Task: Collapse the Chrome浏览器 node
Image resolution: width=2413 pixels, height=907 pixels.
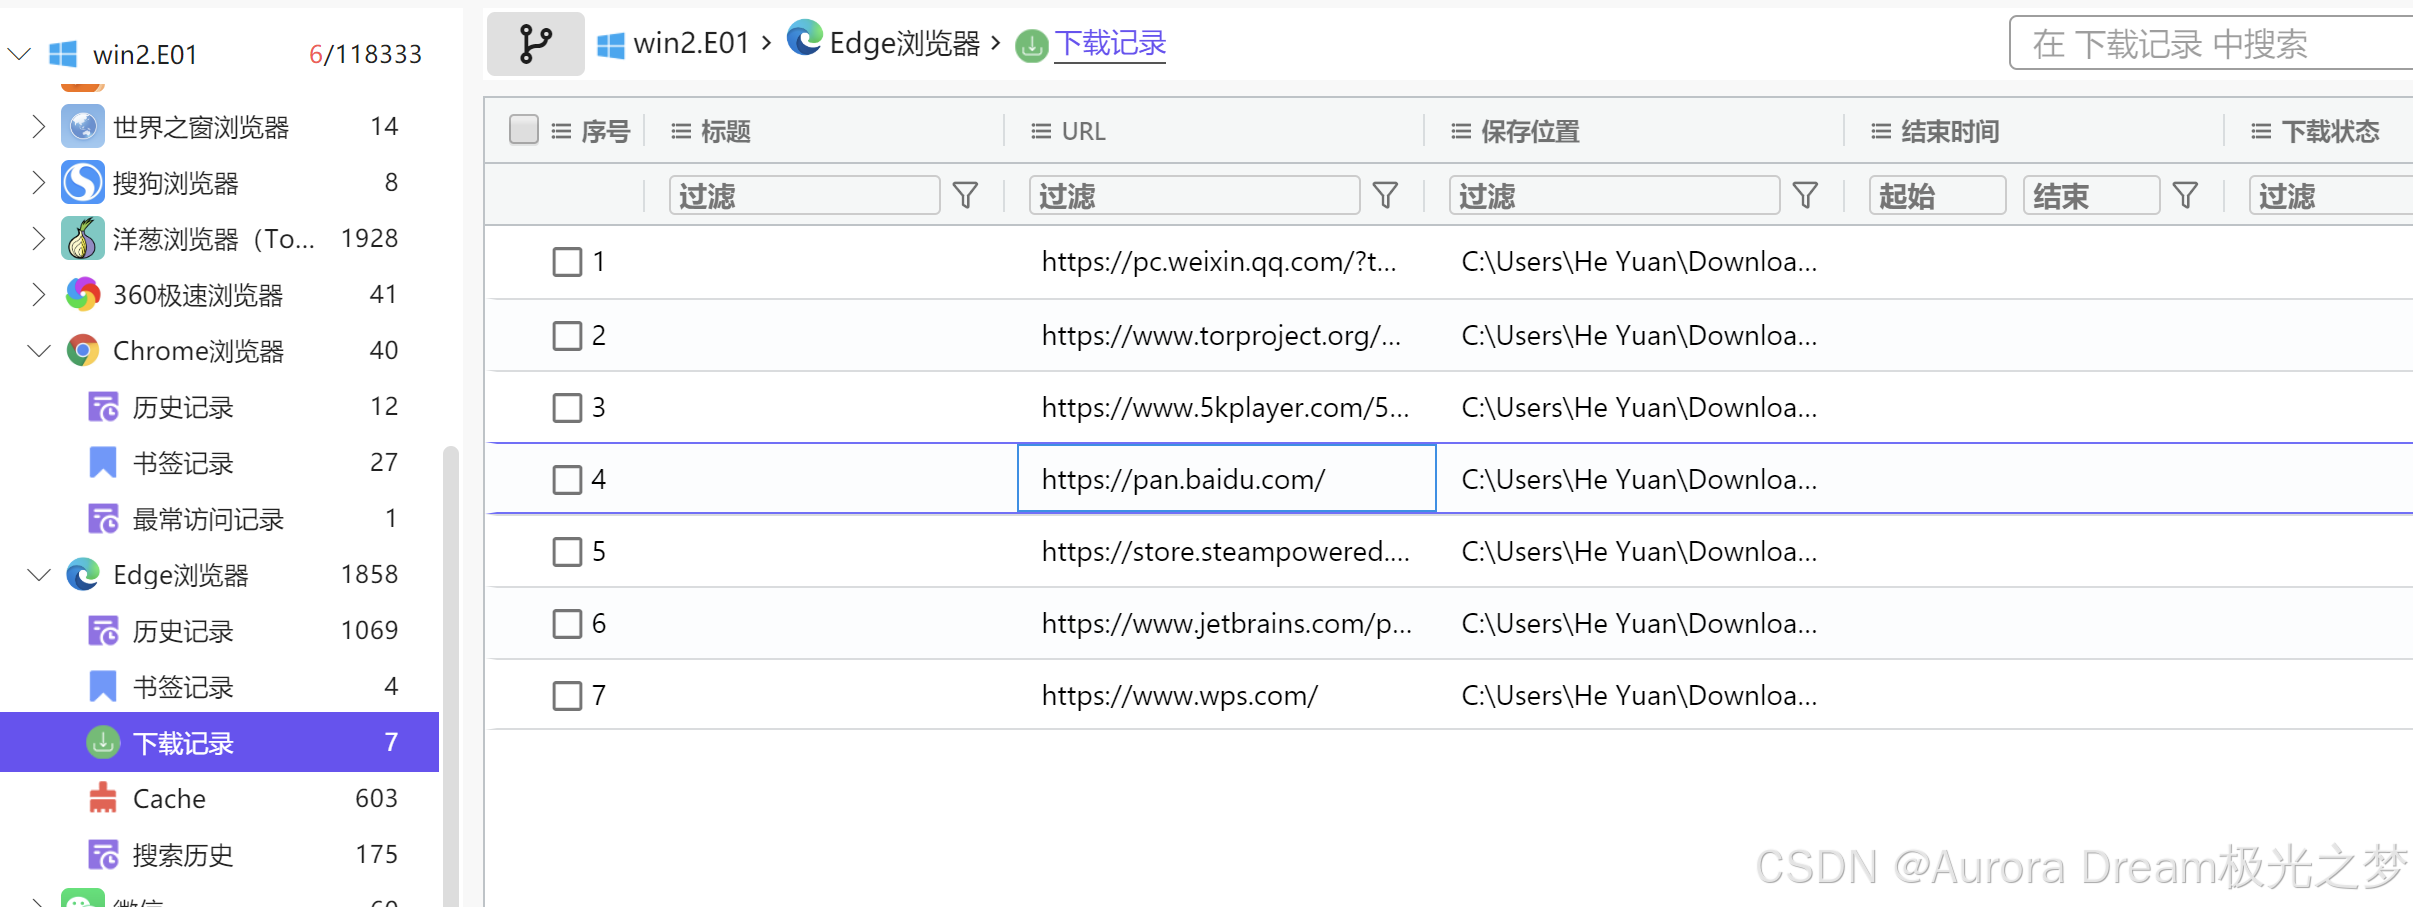Action: pos(39,350)
